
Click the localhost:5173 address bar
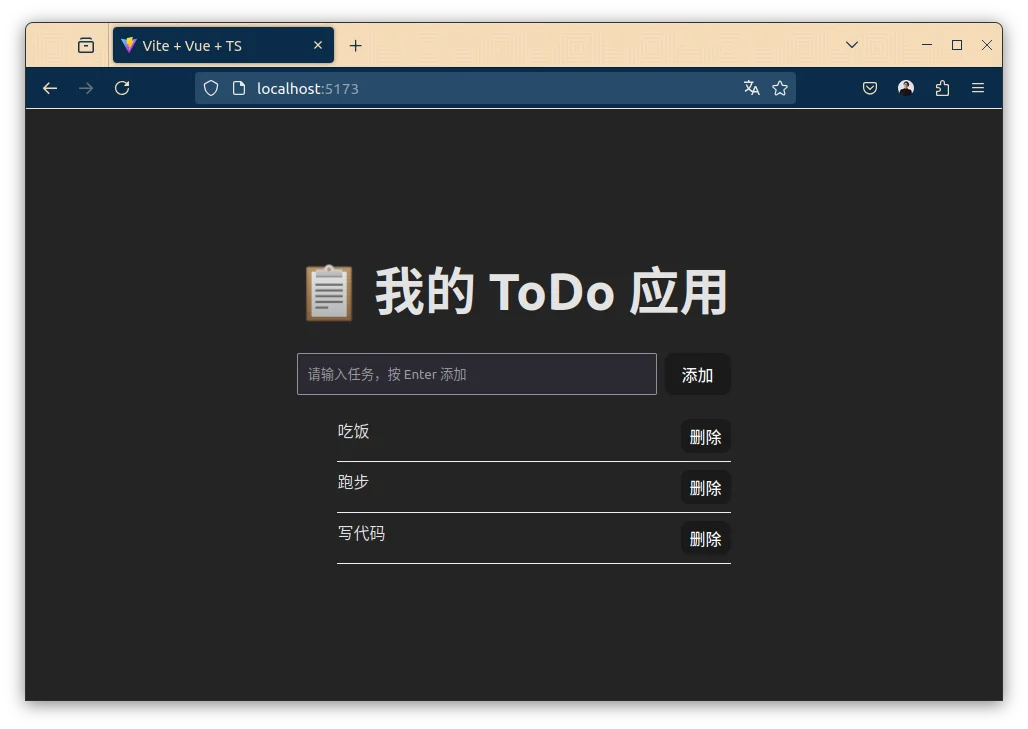click(495, 89)
